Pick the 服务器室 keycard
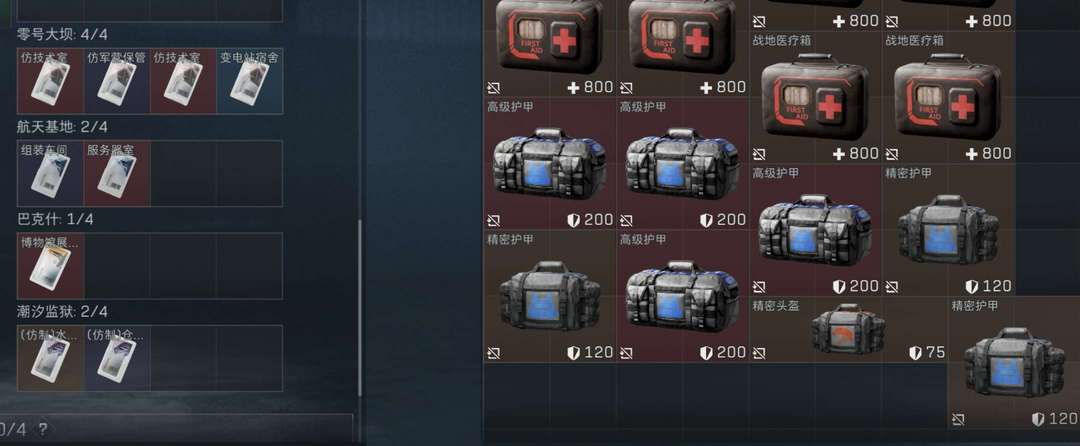The image size is (1080, 446). click(x=116, y=173)
